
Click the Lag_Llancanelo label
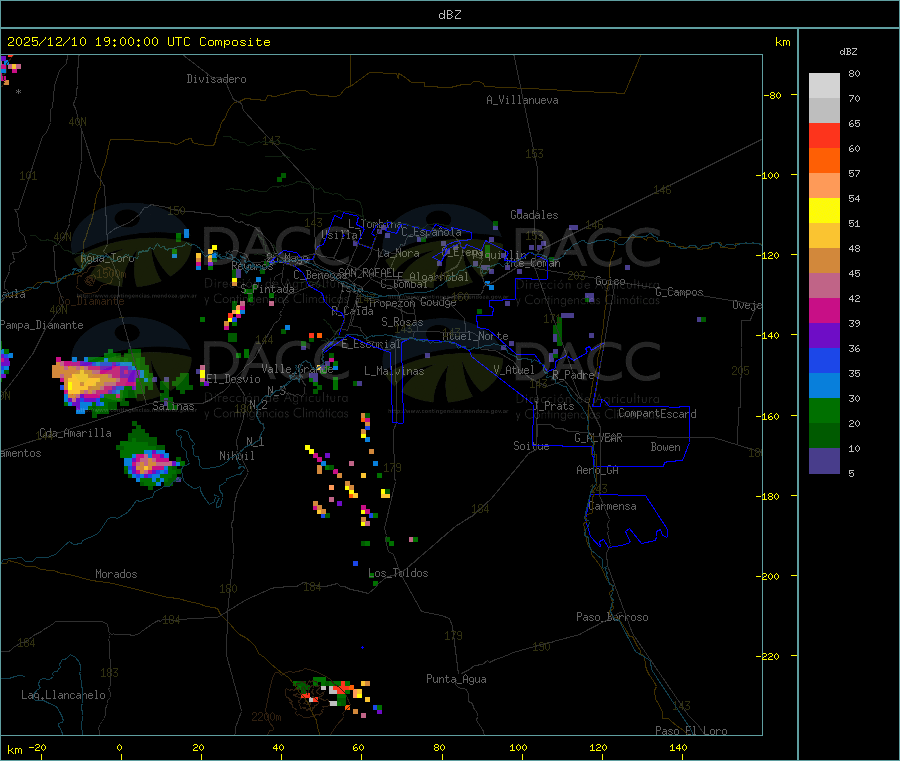63,694
